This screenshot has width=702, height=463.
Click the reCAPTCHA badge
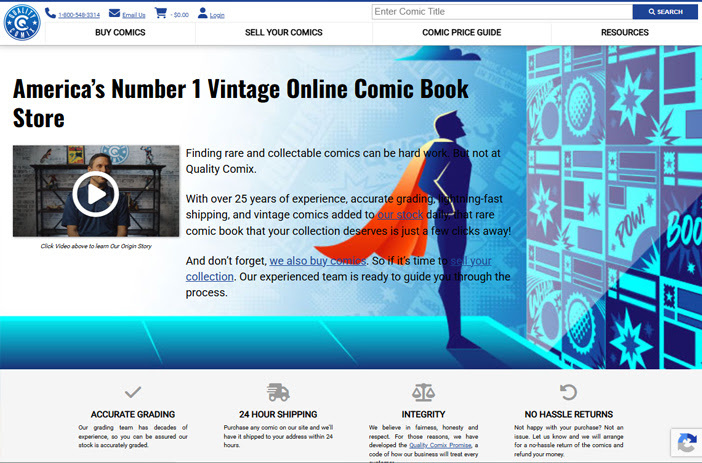pyautogui.click(x=686, y=443)
